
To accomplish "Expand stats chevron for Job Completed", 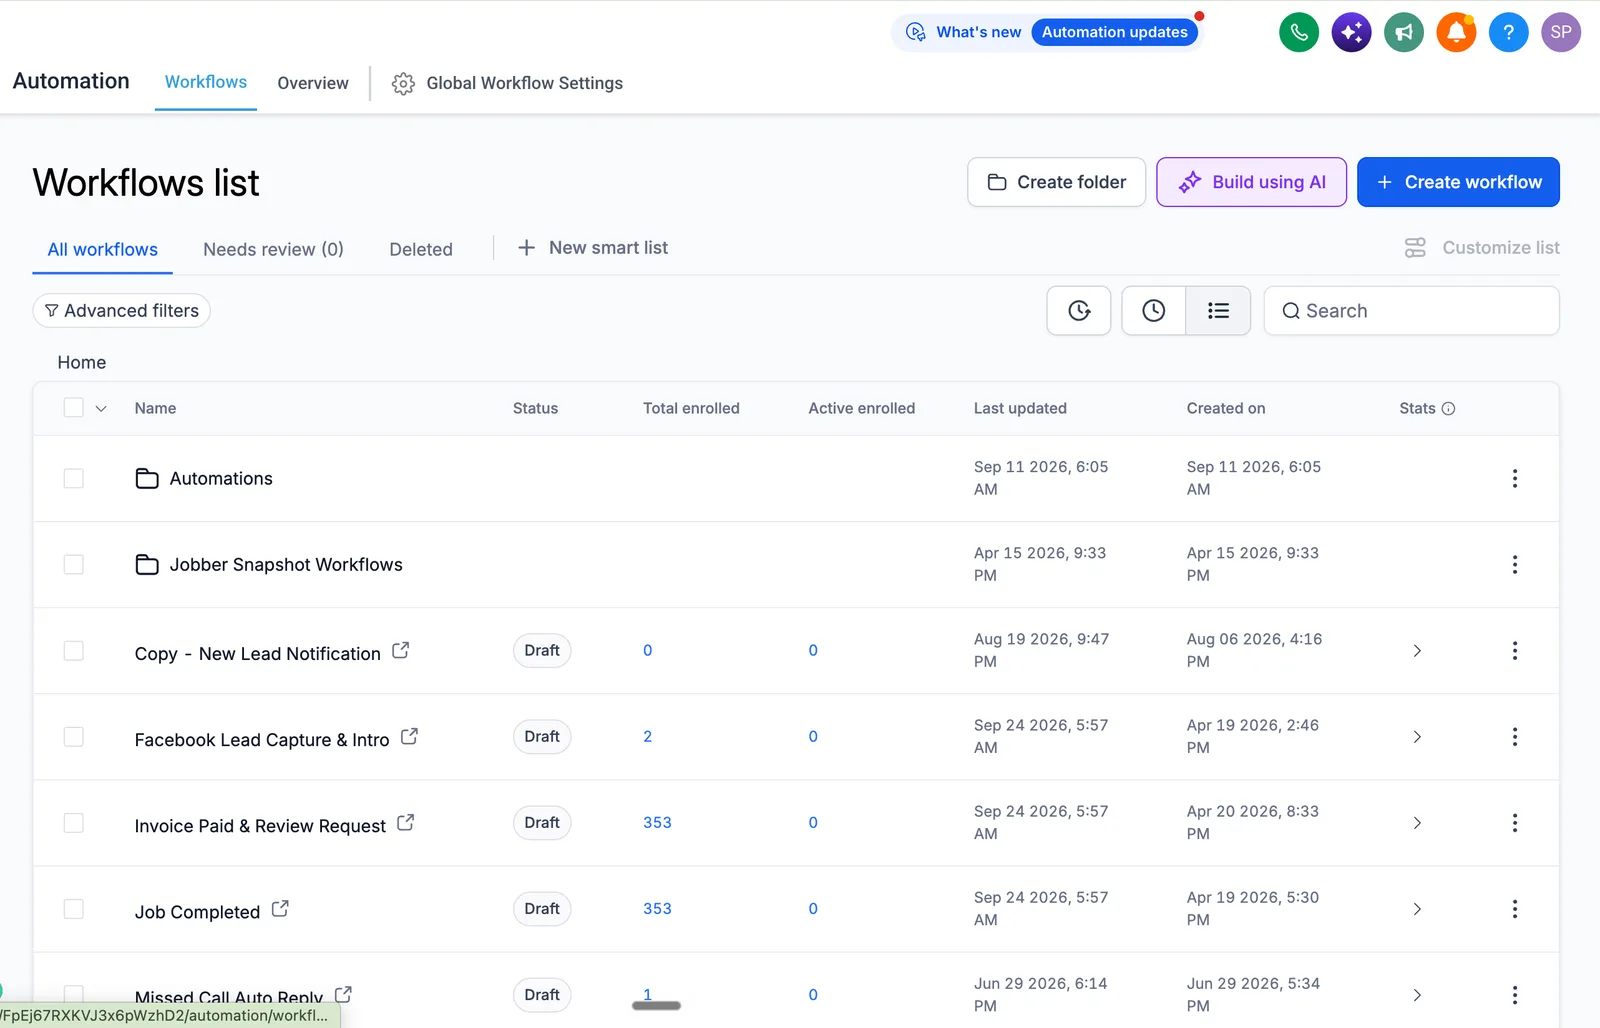I will [x=1417, y=908].
